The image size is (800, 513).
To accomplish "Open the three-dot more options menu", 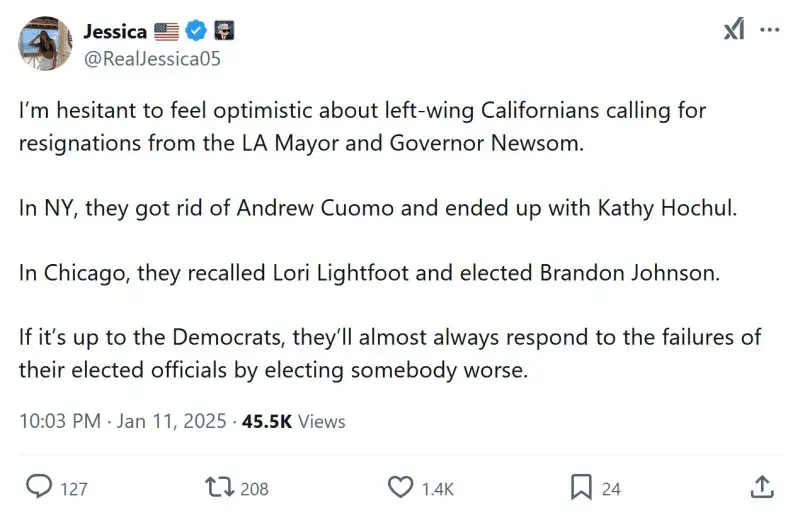I will point(769,30).
